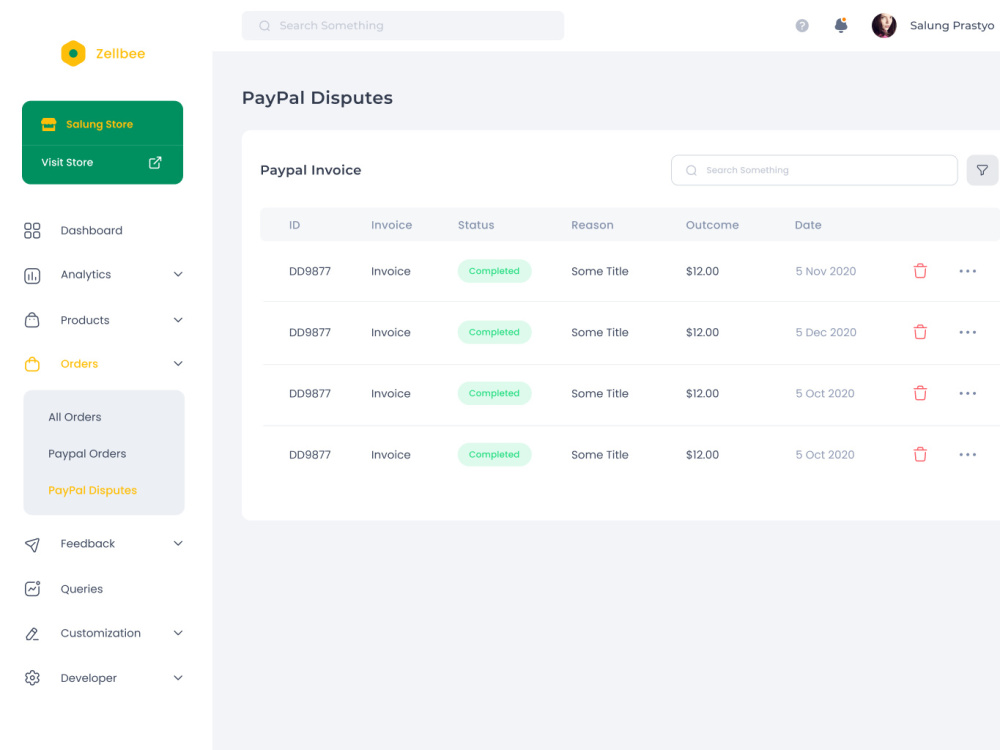Click the Paypal Invoice search field

pos(814,170)
